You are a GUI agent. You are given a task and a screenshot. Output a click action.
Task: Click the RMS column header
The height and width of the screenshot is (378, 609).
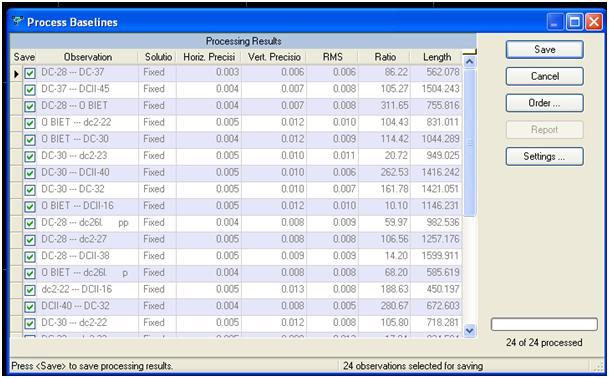tap(332, 57)
